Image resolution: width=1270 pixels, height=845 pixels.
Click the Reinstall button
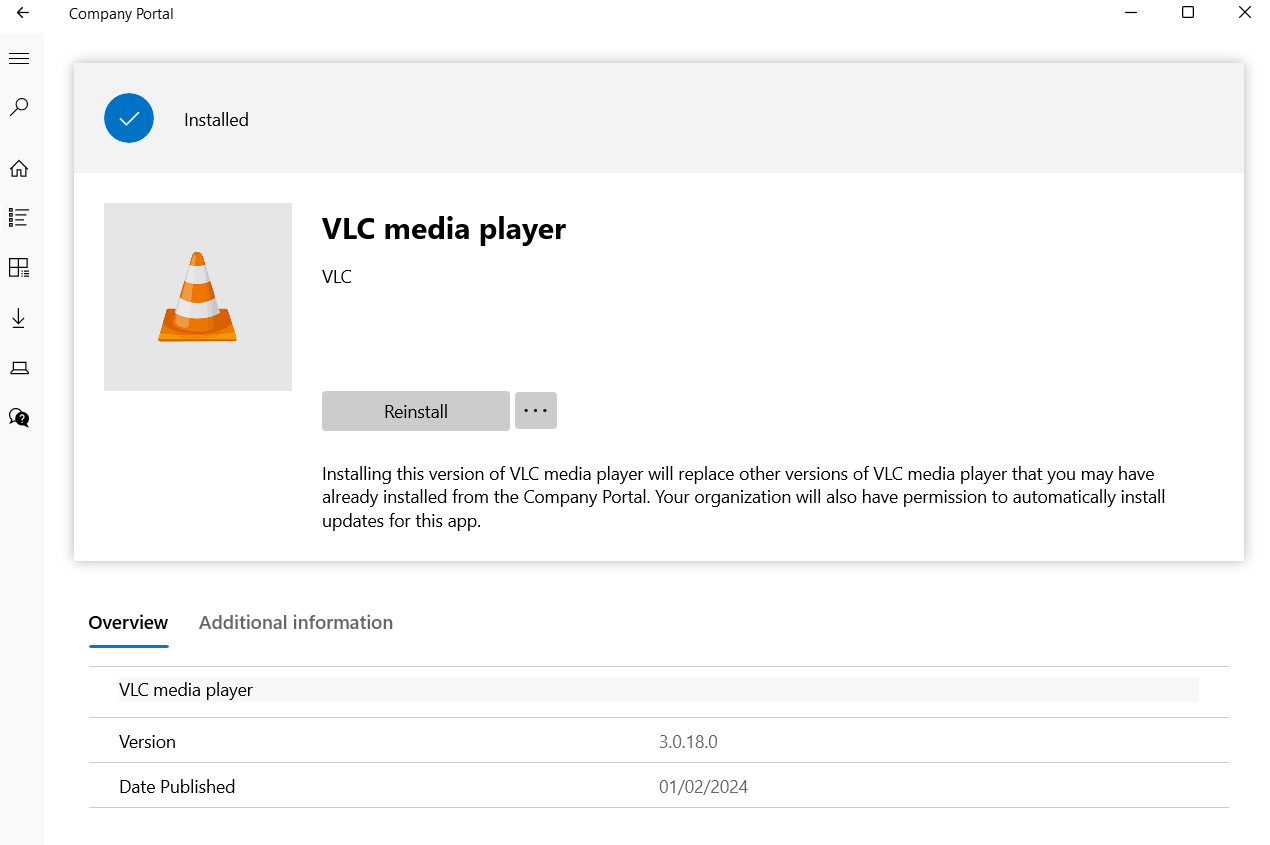point(416,411)
